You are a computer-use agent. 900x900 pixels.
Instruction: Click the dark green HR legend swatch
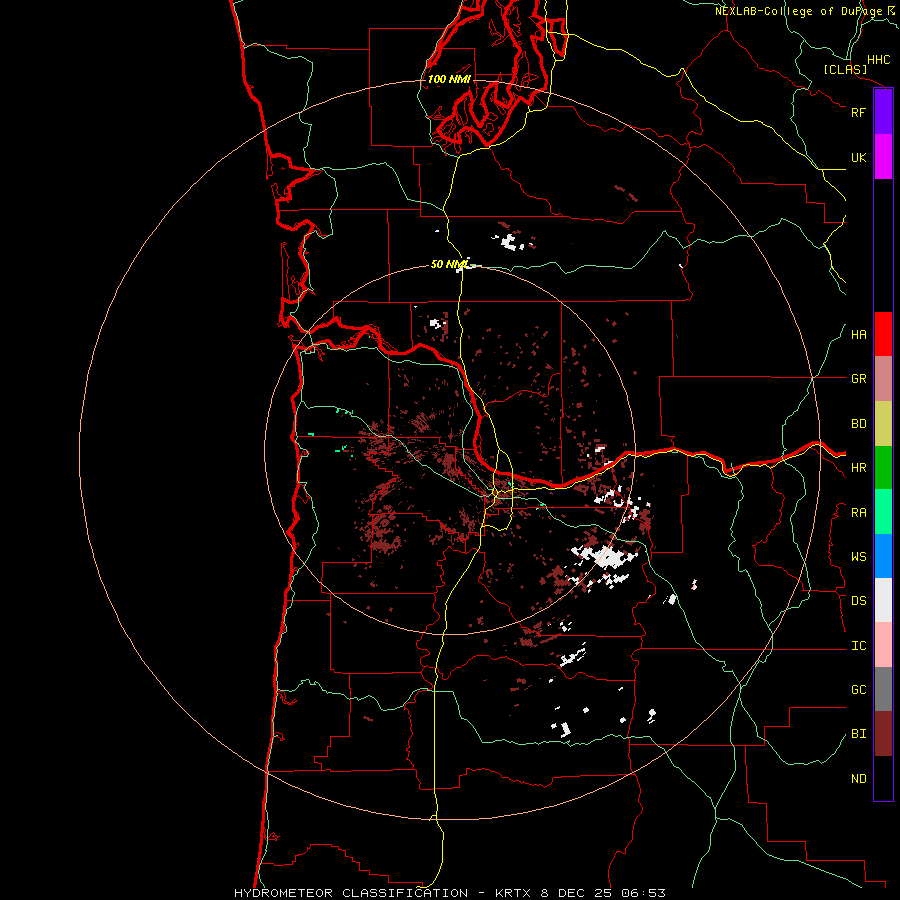click(x=883, y=468)
